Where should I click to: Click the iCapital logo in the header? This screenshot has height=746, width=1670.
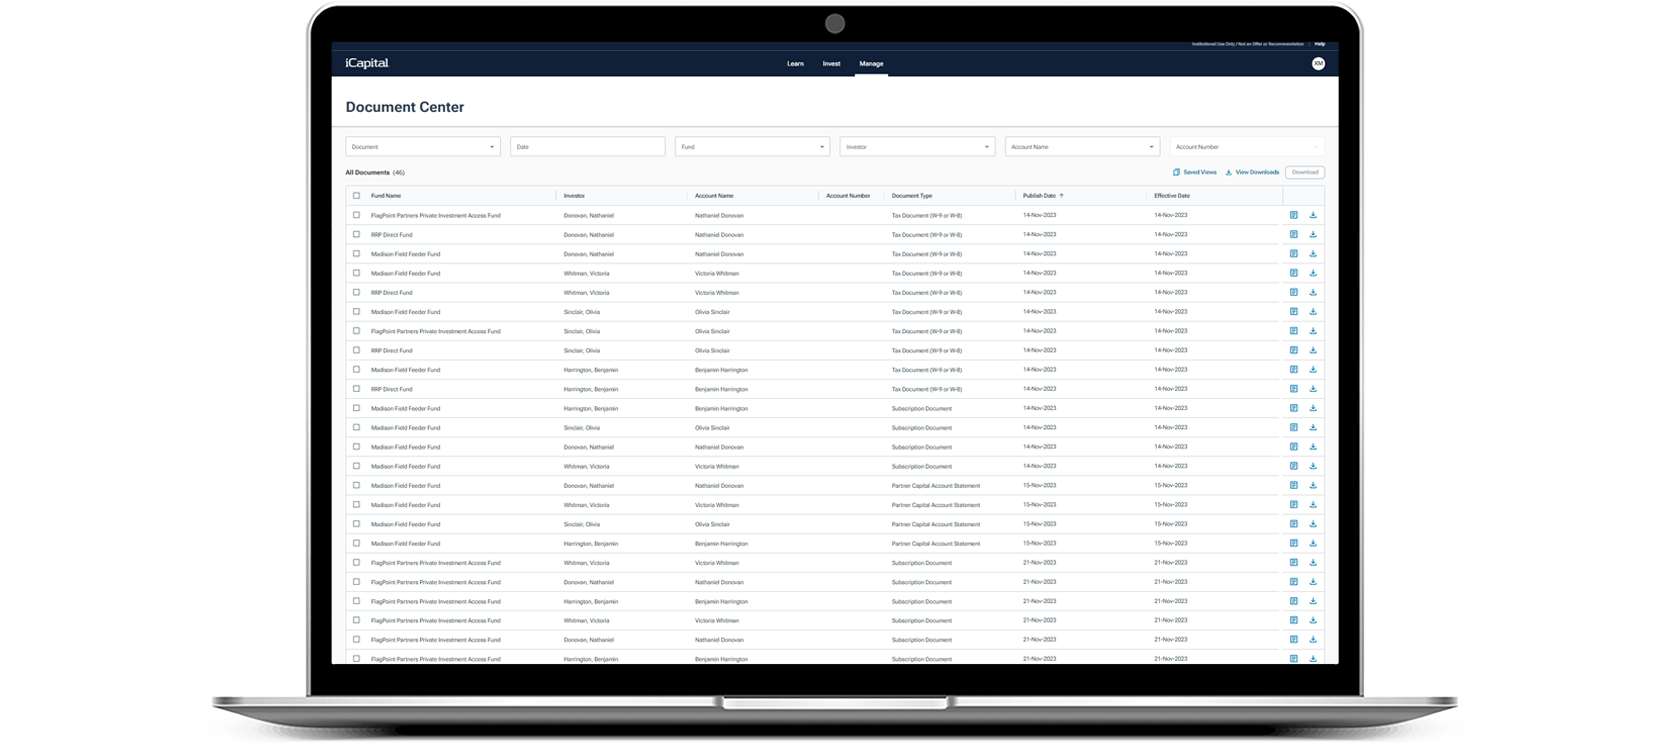367,63
